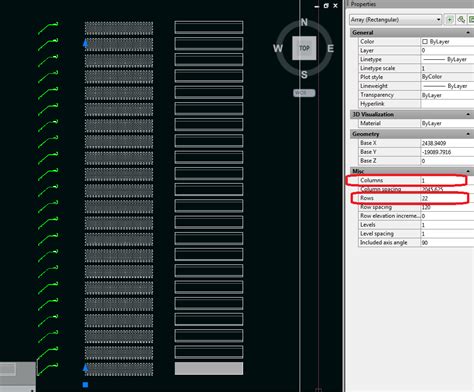This screenshot has width=474, height=392.
Task: Click the blue triangle grip on second array row
Action: pos(86,43)
